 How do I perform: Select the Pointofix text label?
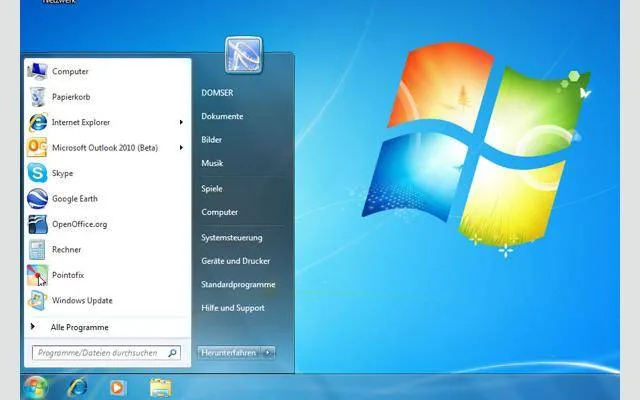point(68,275)
